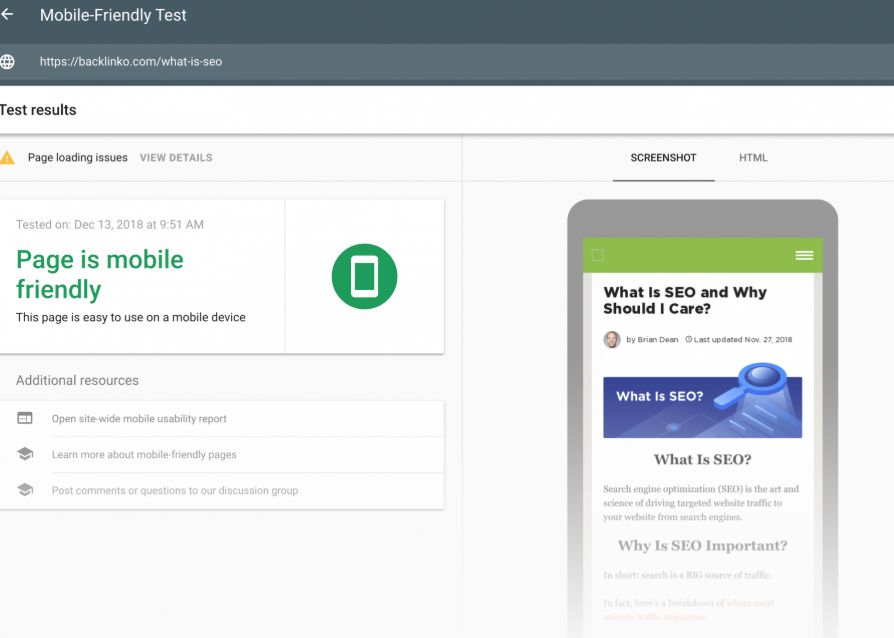Click the 'by Brian Dean' byline
This screenshot has width=894, height=638.
point(652,339)
